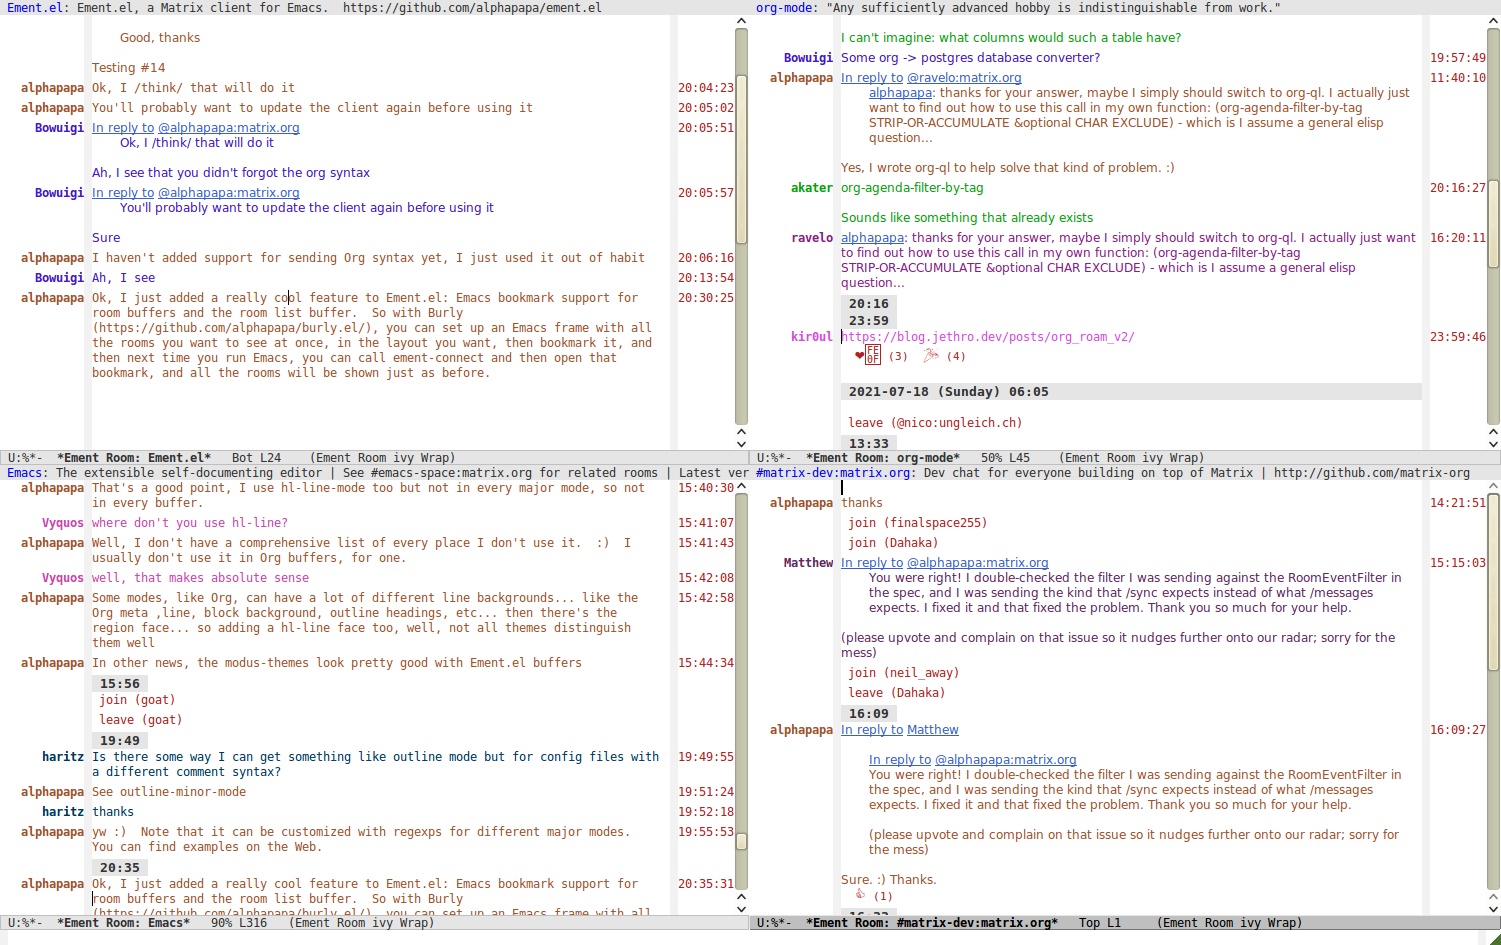Click the U:%*- status indicator in Ement.el mode line
1501x945 pixels.
coord(25,458)
